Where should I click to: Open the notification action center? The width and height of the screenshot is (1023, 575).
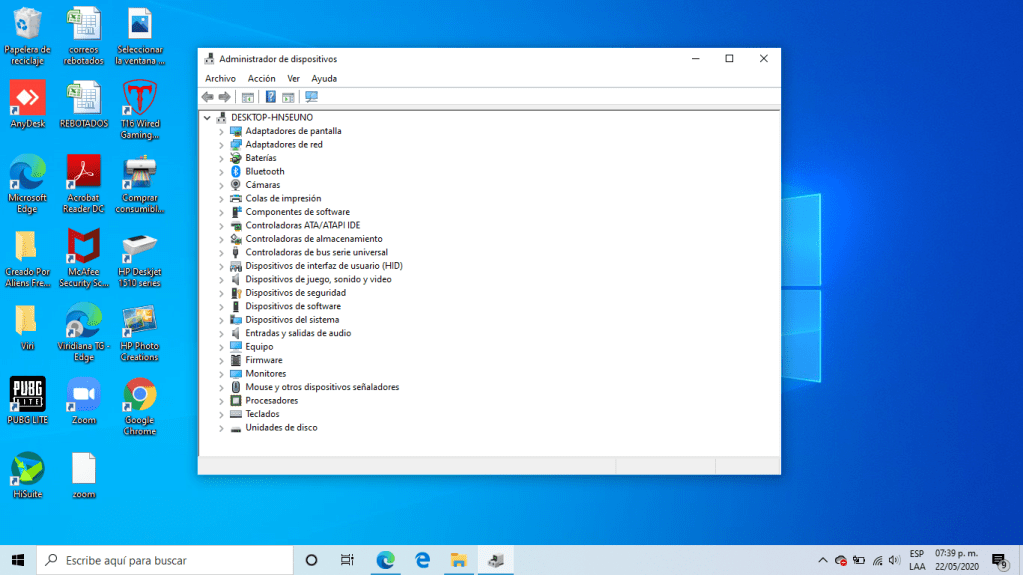click(998, 560)
